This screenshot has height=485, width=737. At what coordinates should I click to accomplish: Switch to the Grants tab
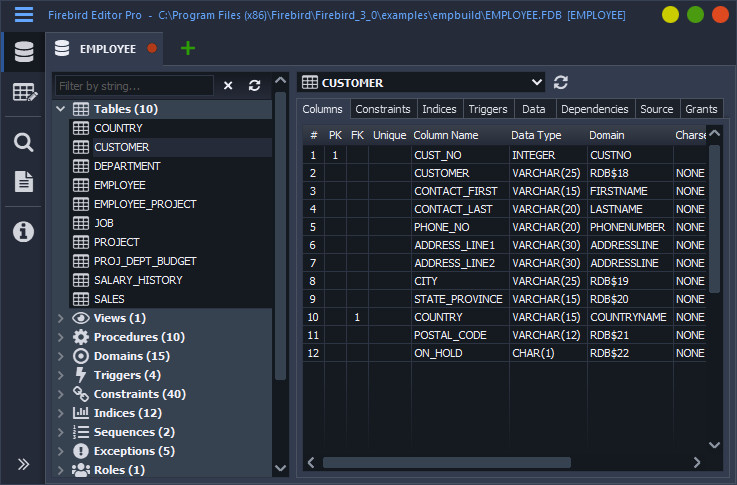coord(701,109)
